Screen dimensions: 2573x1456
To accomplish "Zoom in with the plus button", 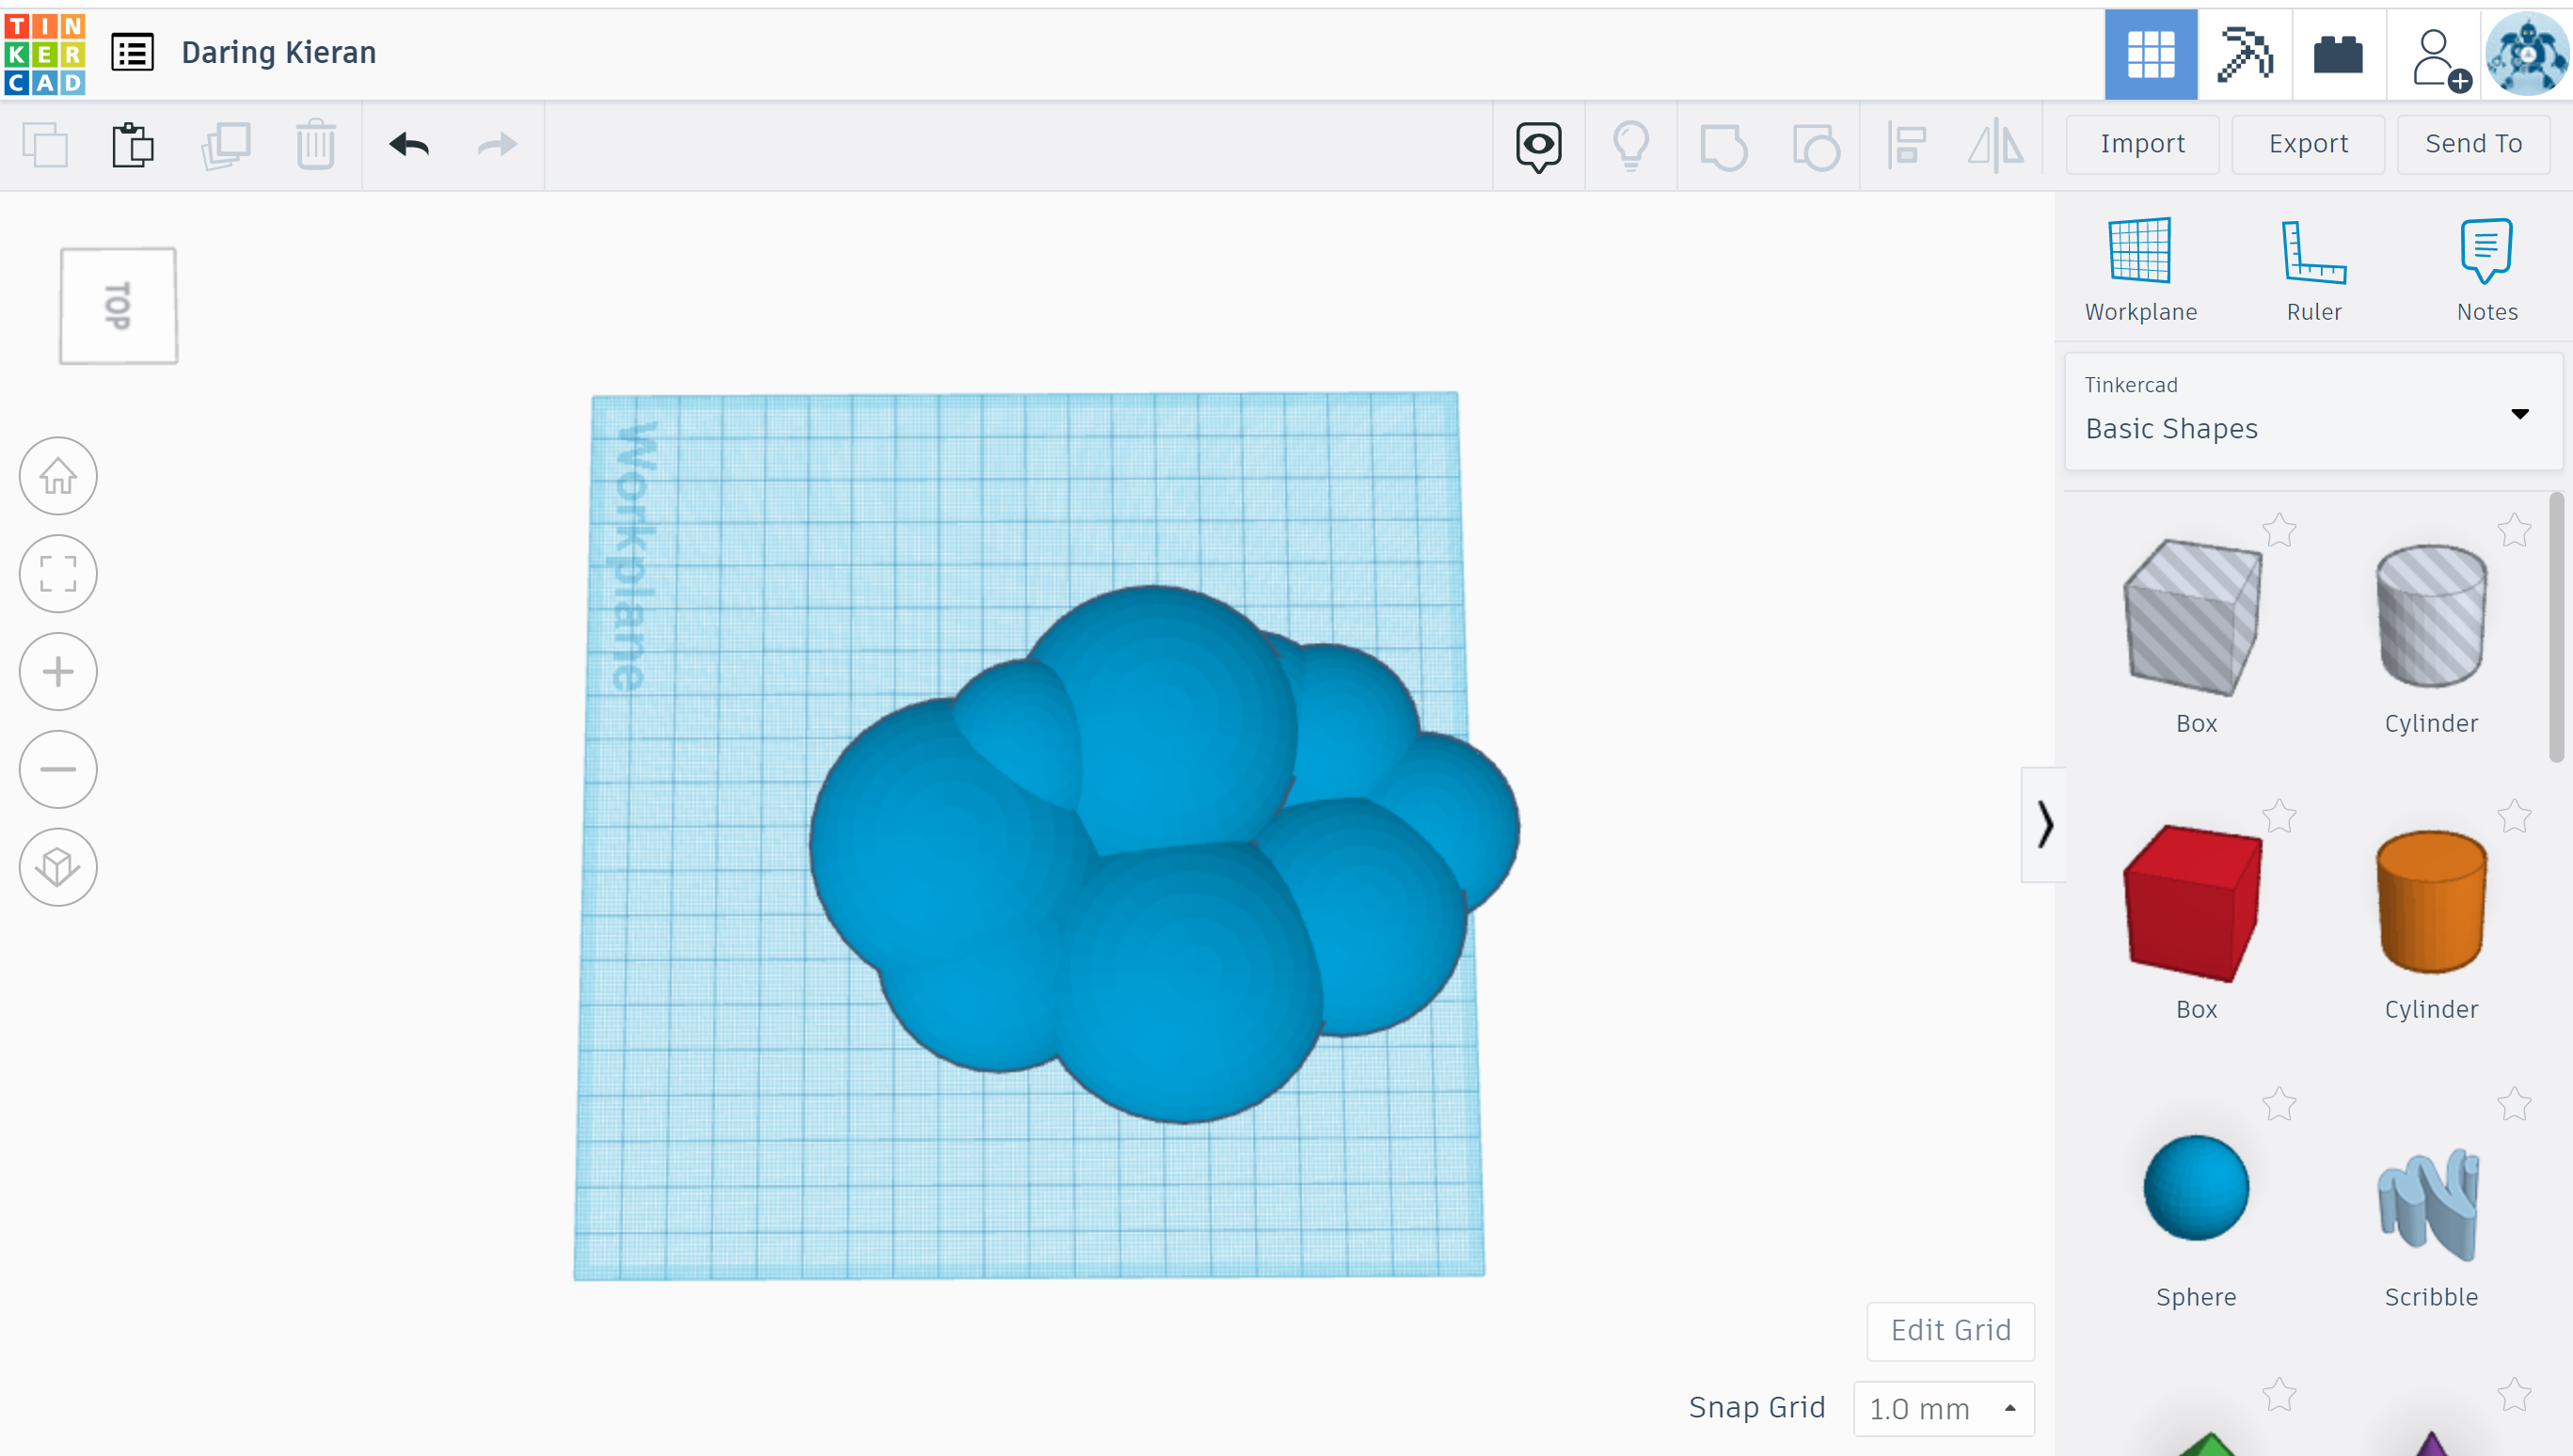I will pos(58,672).
